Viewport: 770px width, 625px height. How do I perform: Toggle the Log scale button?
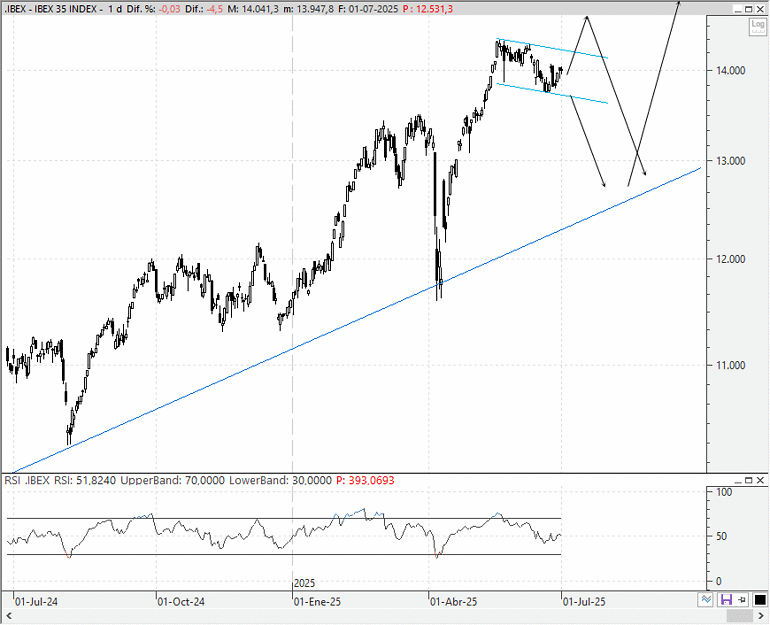[758, 26]
